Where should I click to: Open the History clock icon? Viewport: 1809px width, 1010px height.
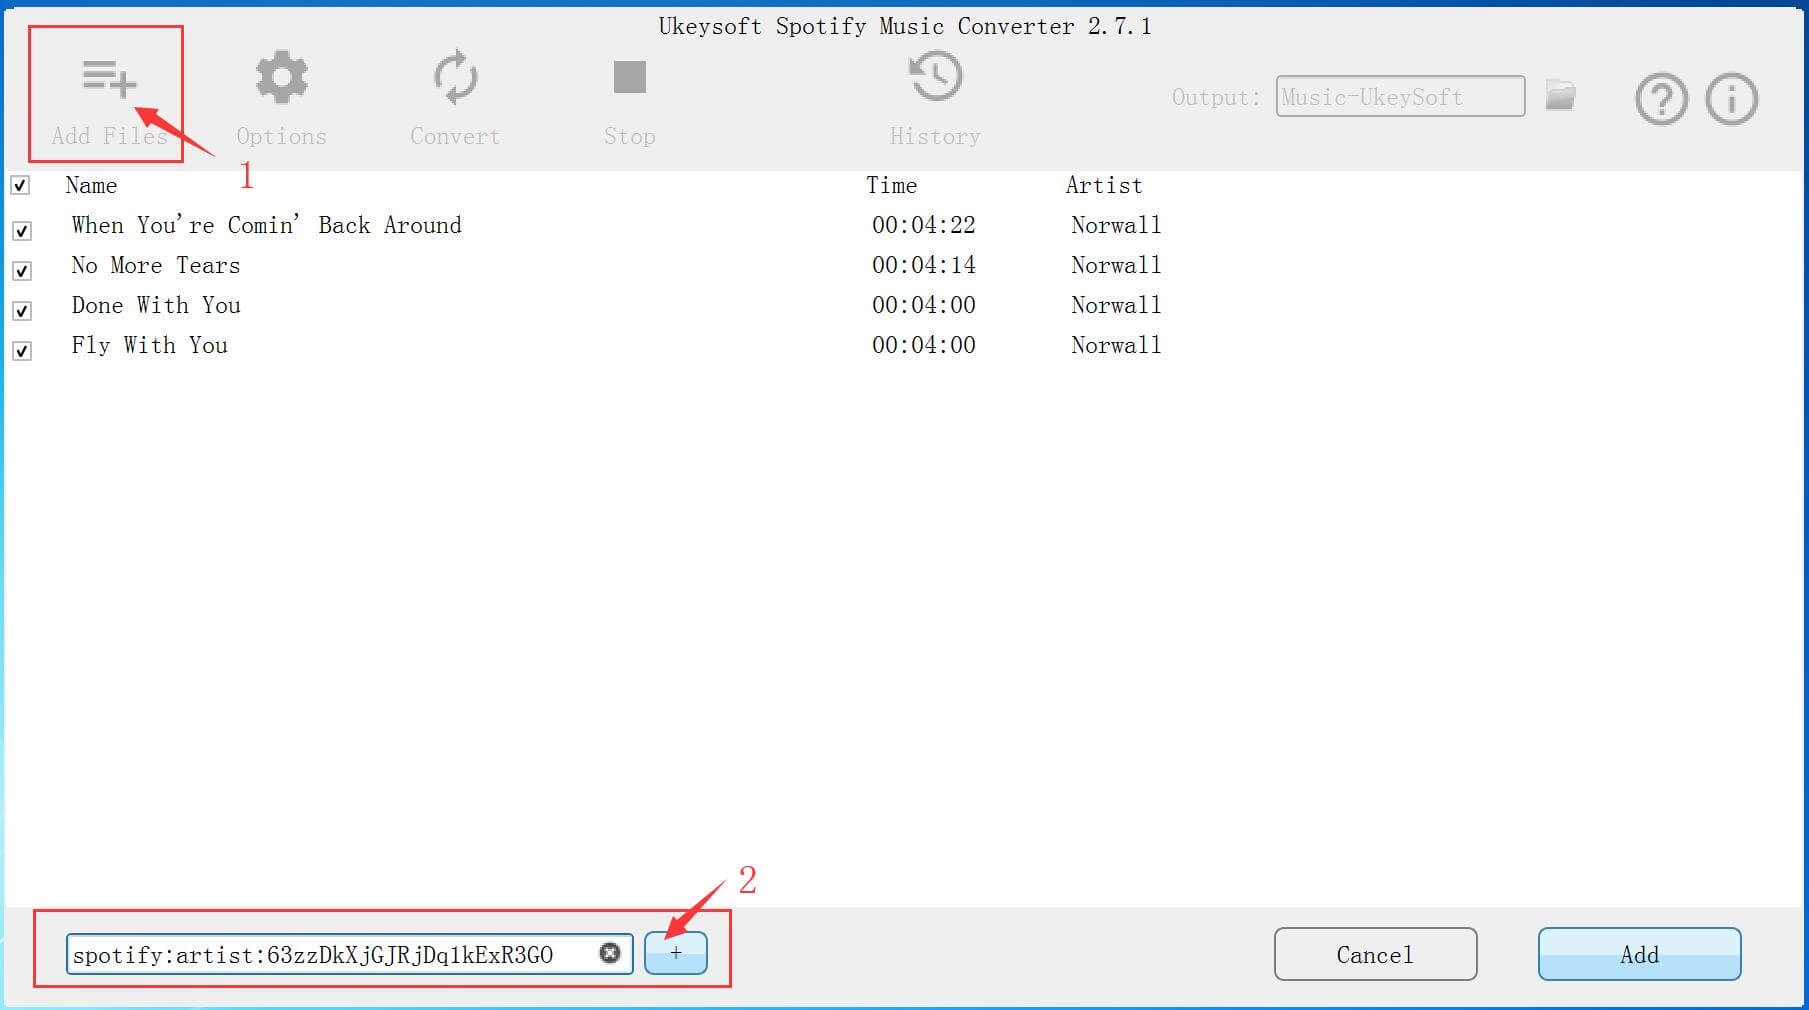pos(935,77)
